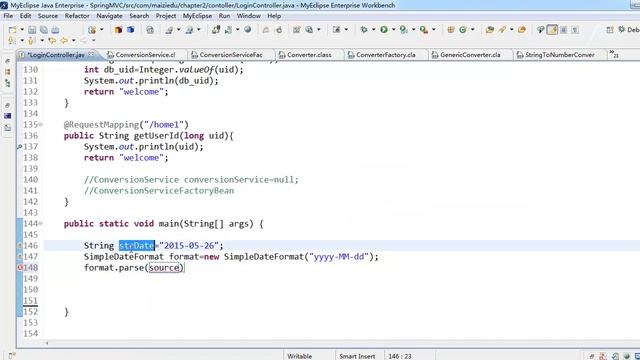Open the Run button dropdown arrow
The image size is (640, 360).
click(x=393, y=29)
